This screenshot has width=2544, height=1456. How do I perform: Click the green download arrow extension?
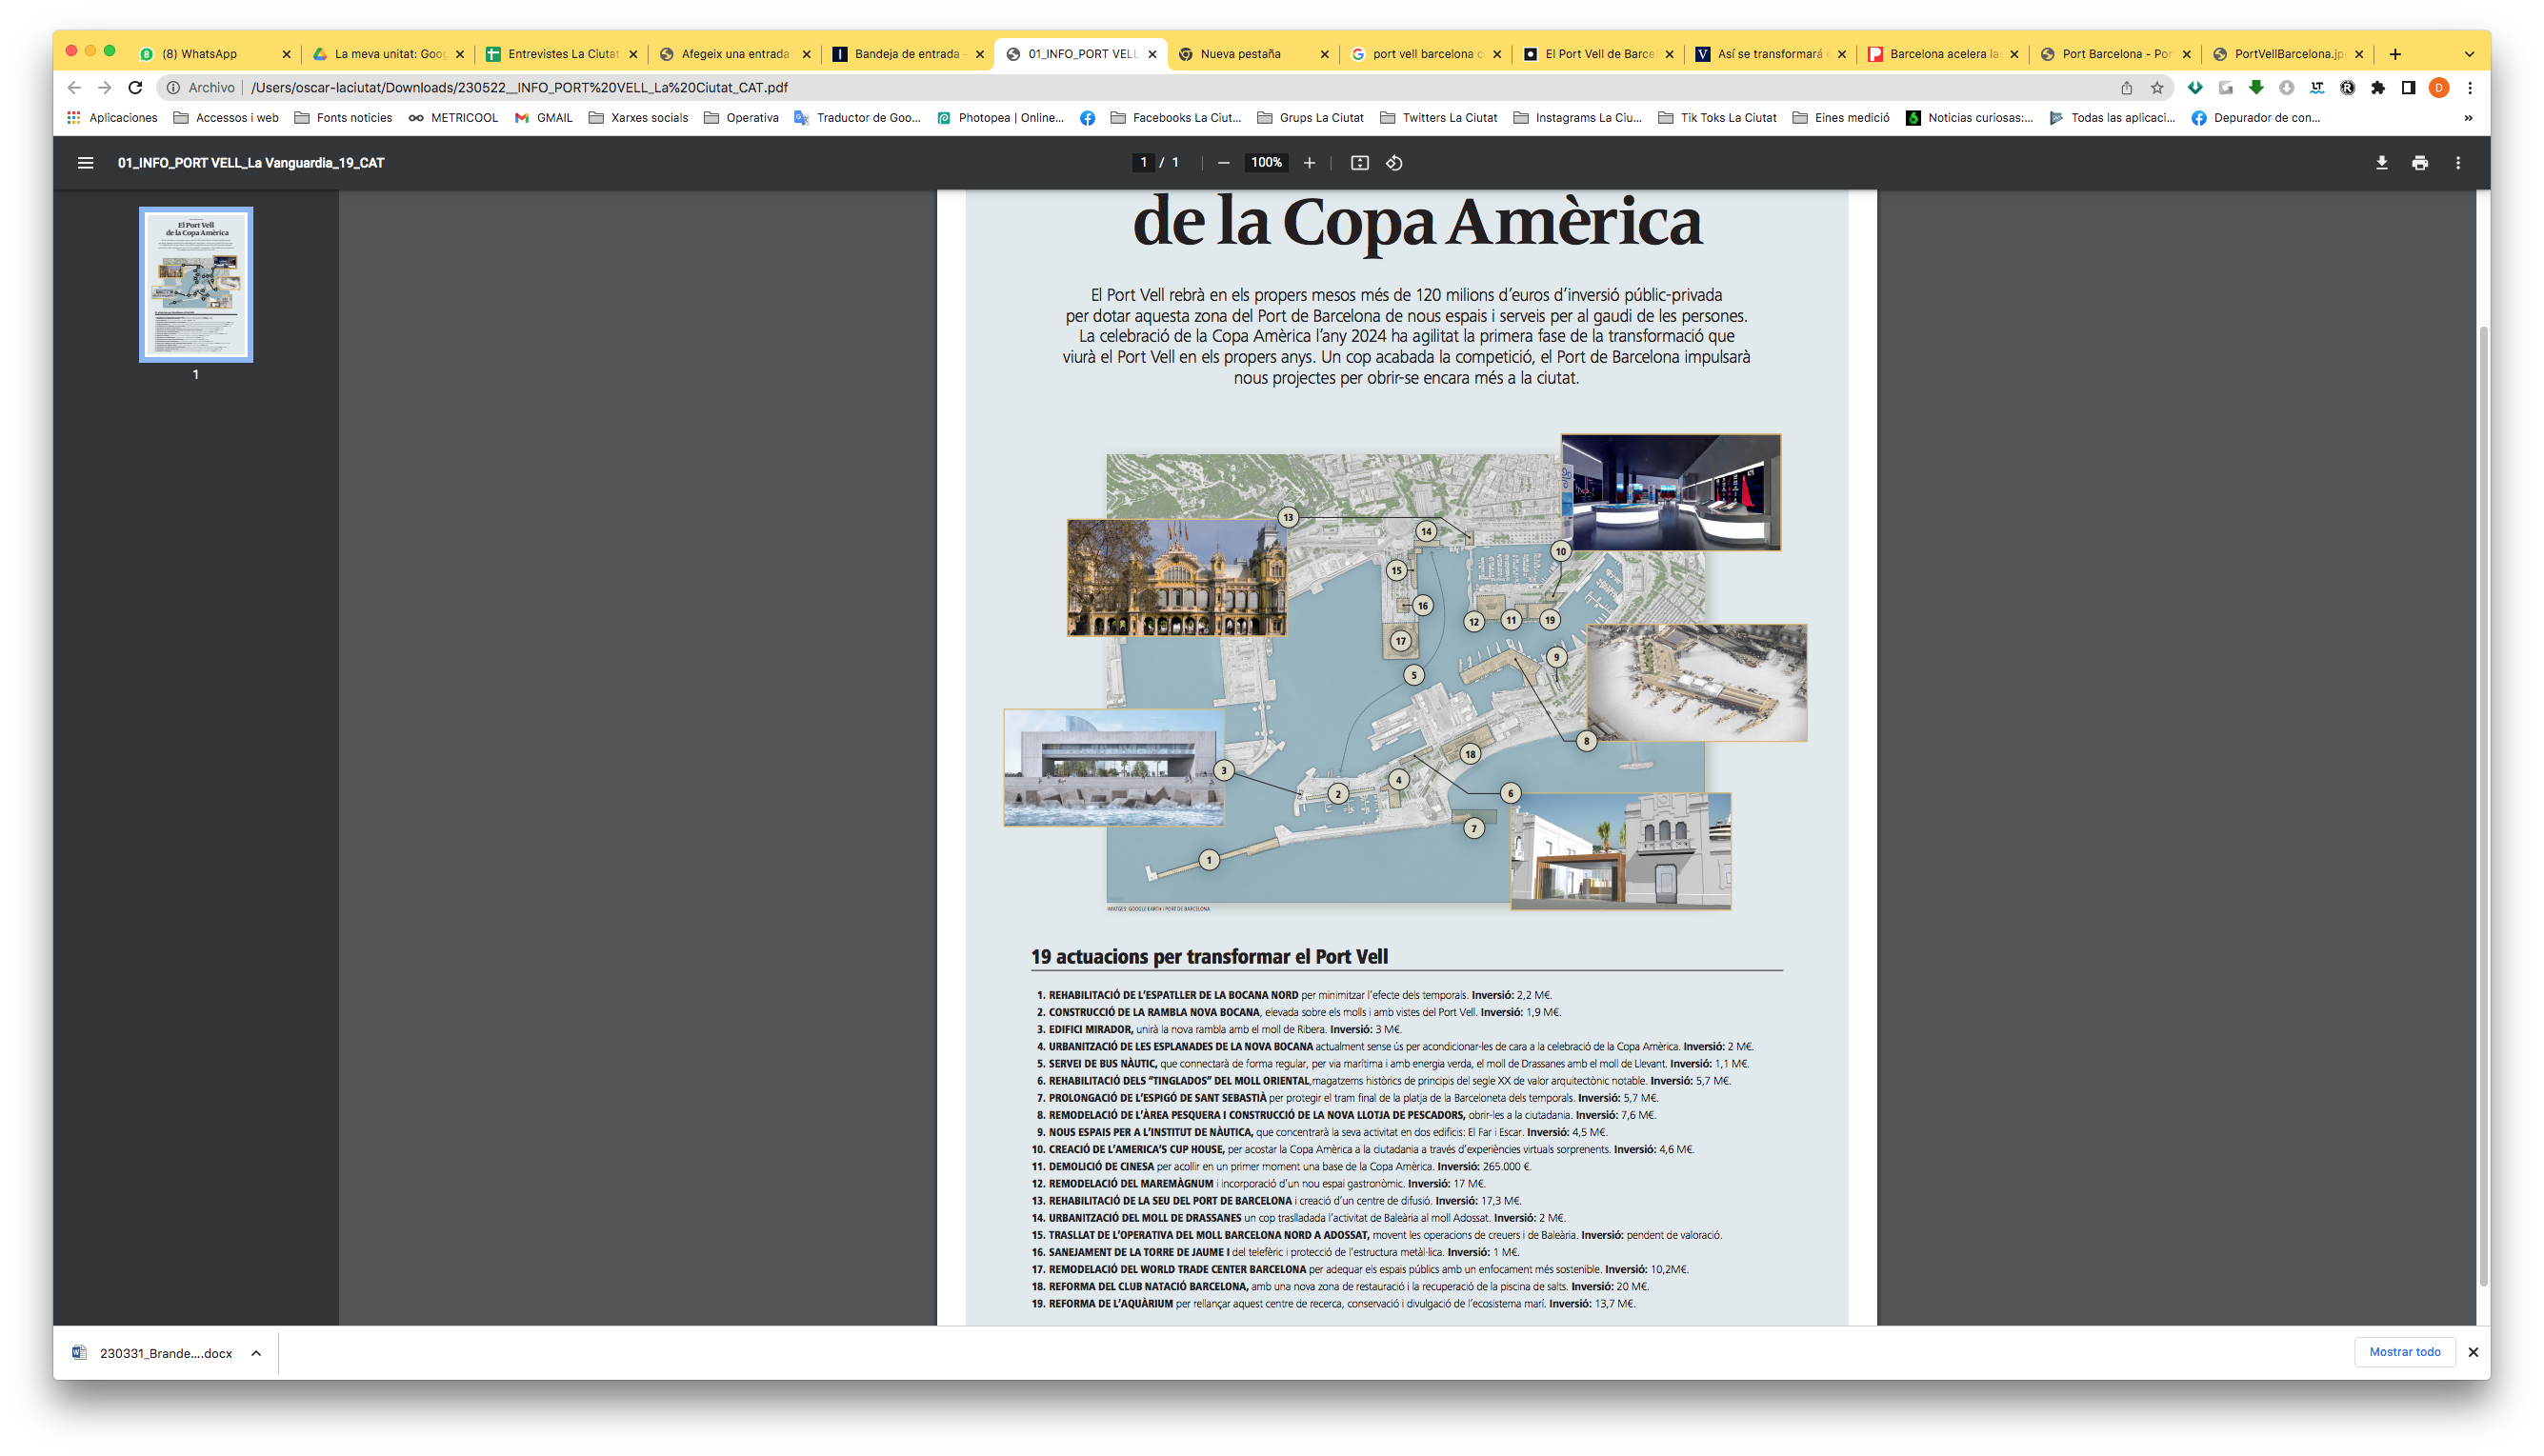point(2256,88)
